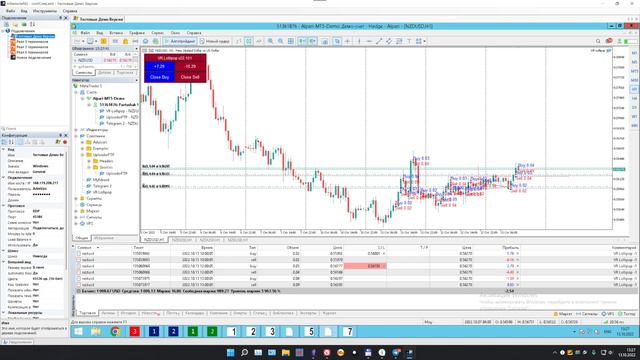This screenshot has height=360, width=640.
Task: Select MyAdvisor in Navigator tree
Action: pos(101,180)
